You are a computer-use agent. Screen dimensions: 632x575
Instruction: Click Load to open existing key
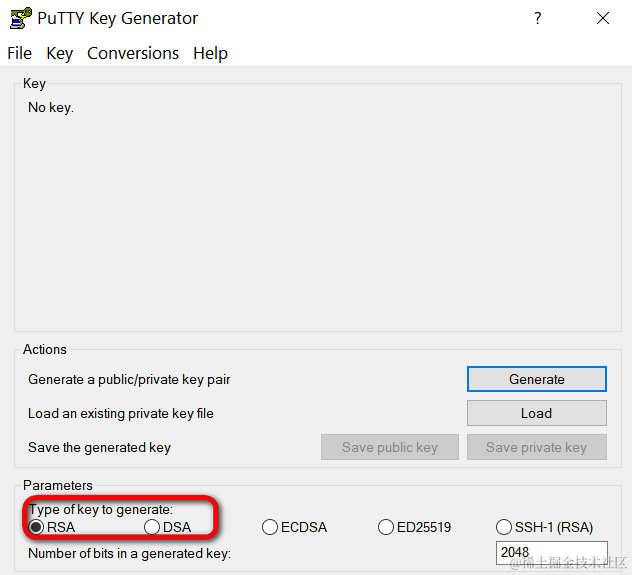tap(536, 413)
